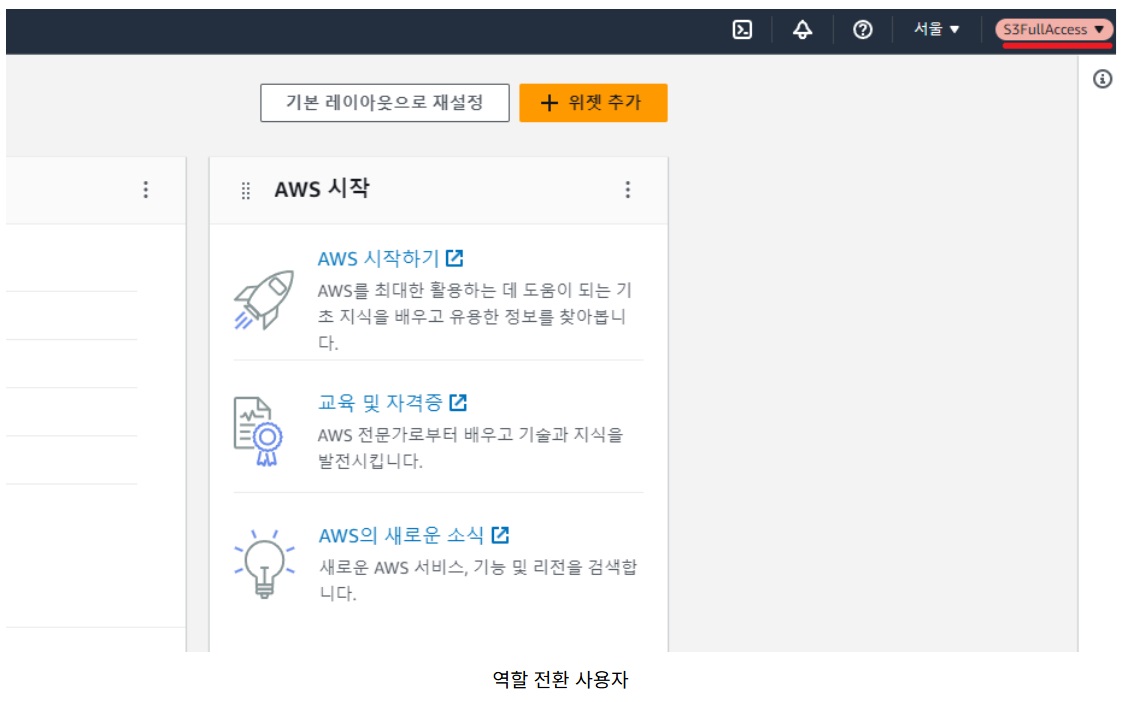Click the certificate icon beside 교육 및 자격증
The width and height of the screenshot is (1121, 702).
(258, 432)
